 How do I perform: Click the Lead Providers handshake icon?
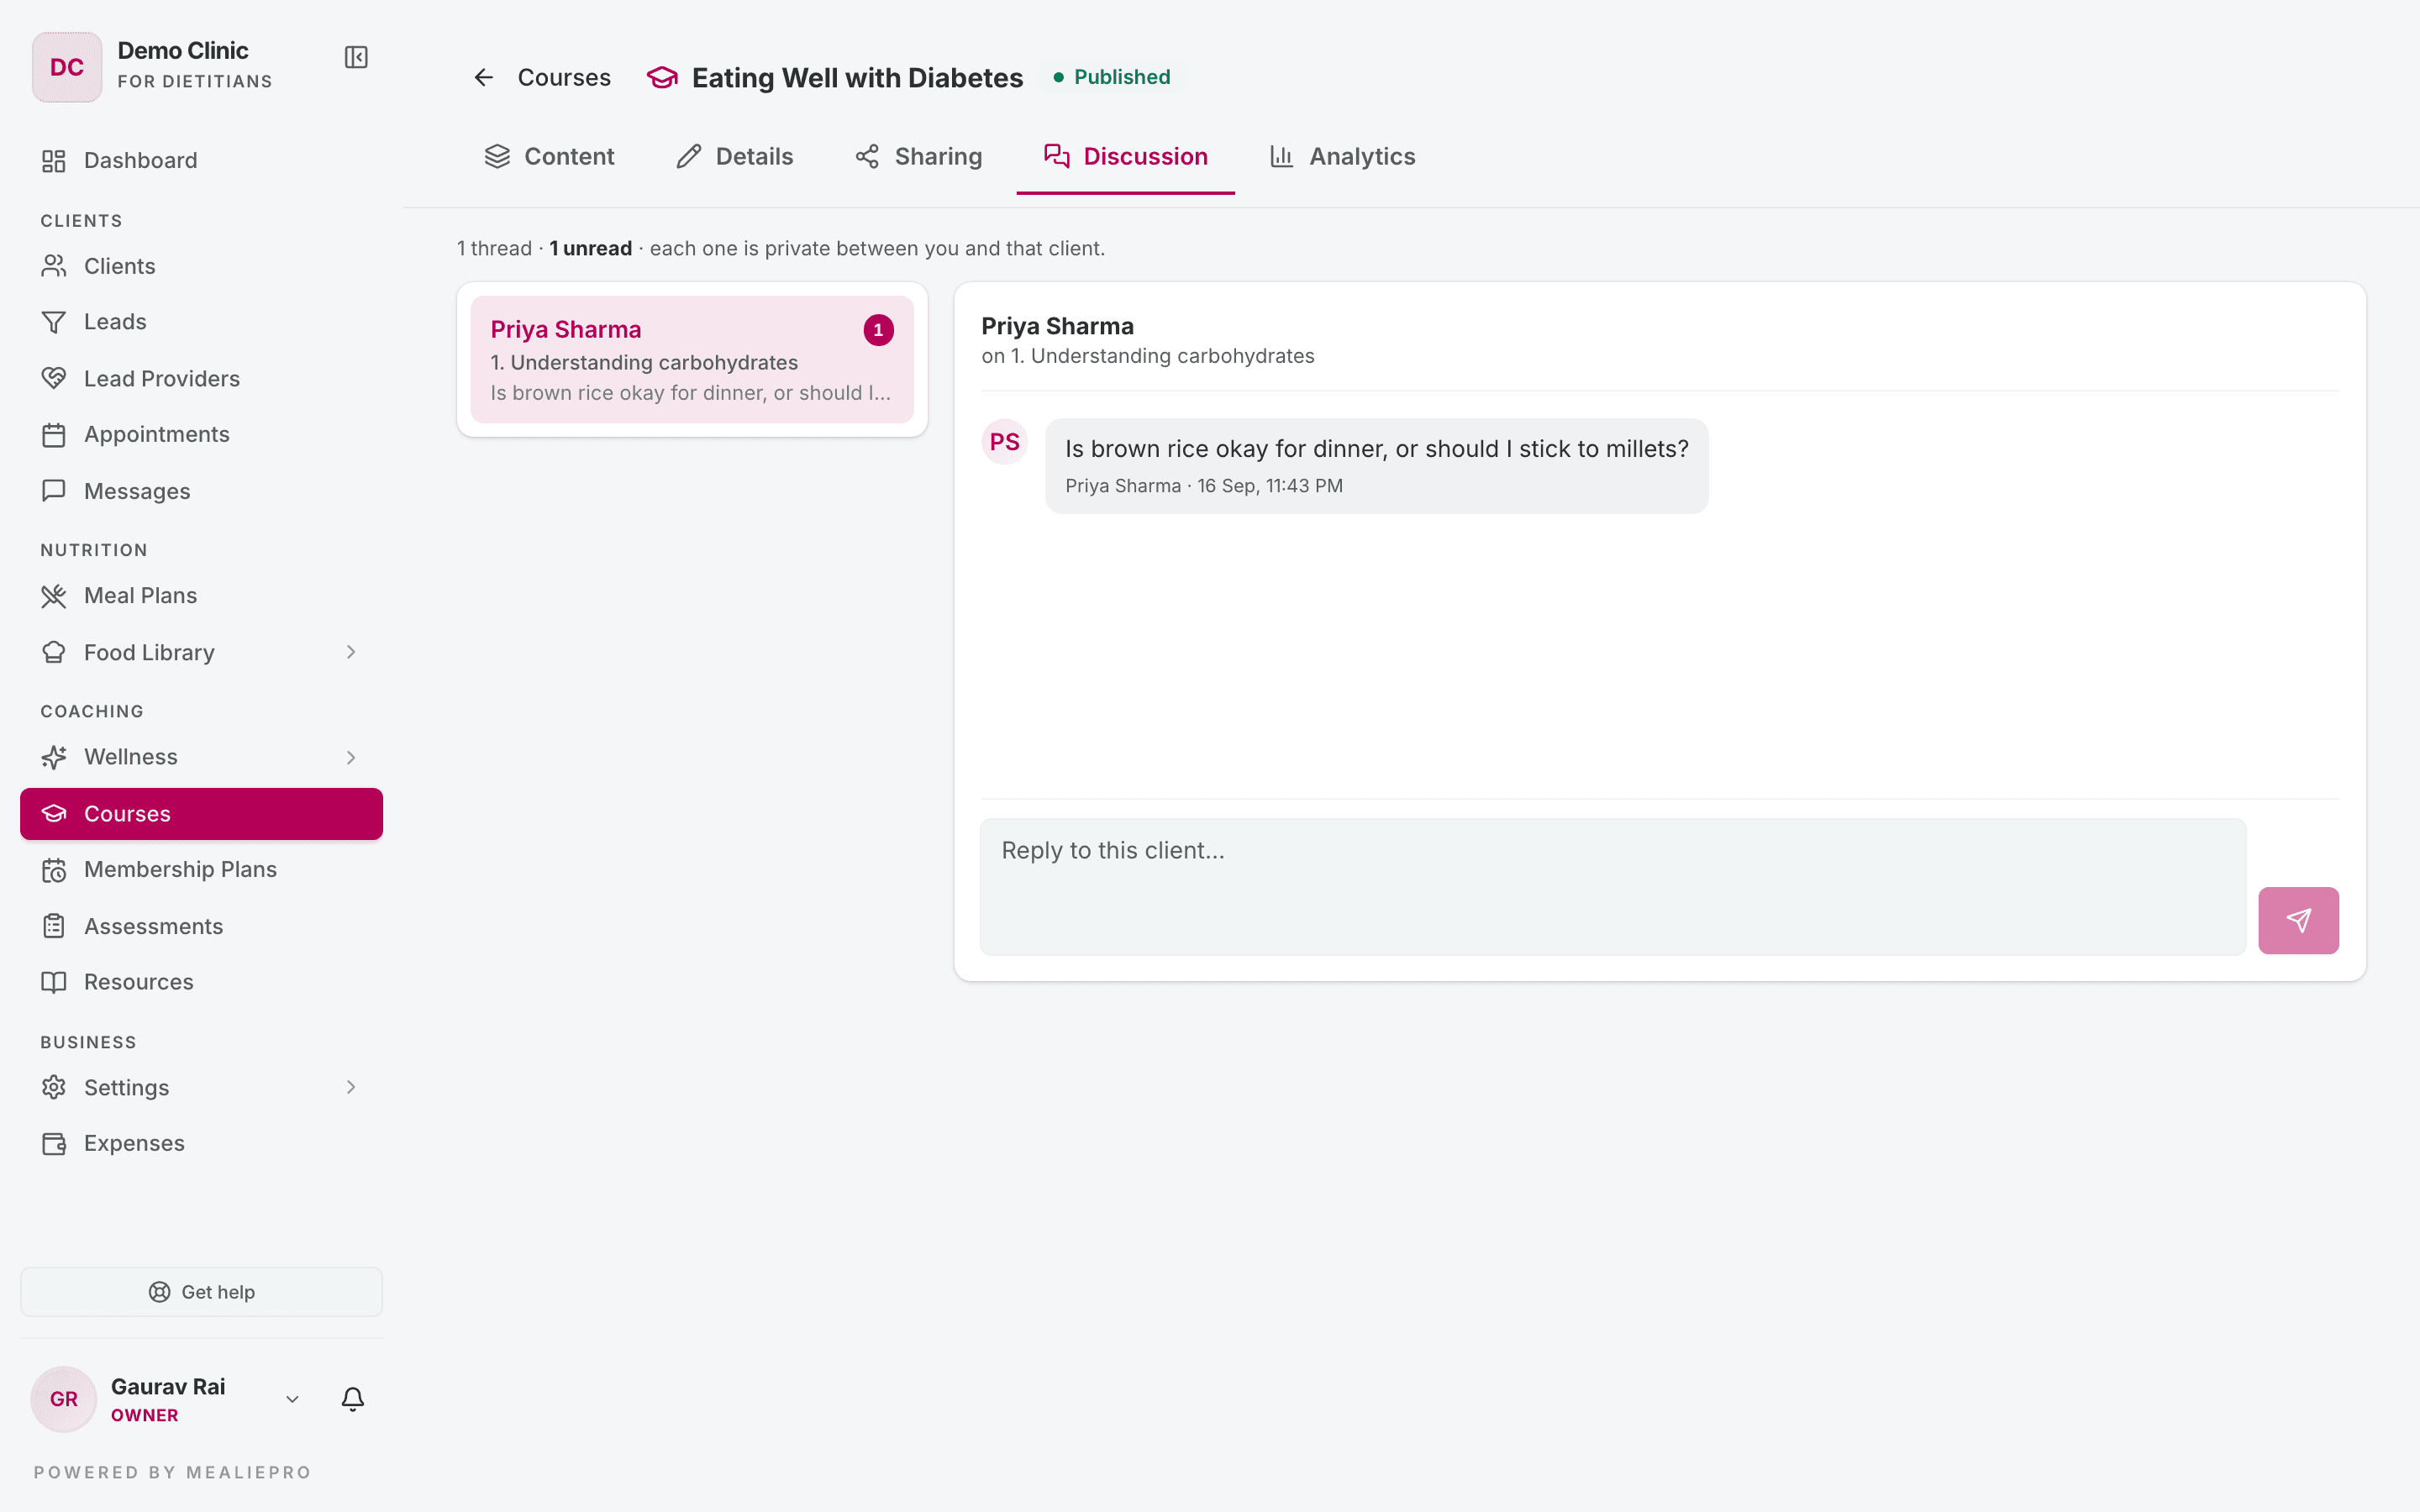(54, 378)
